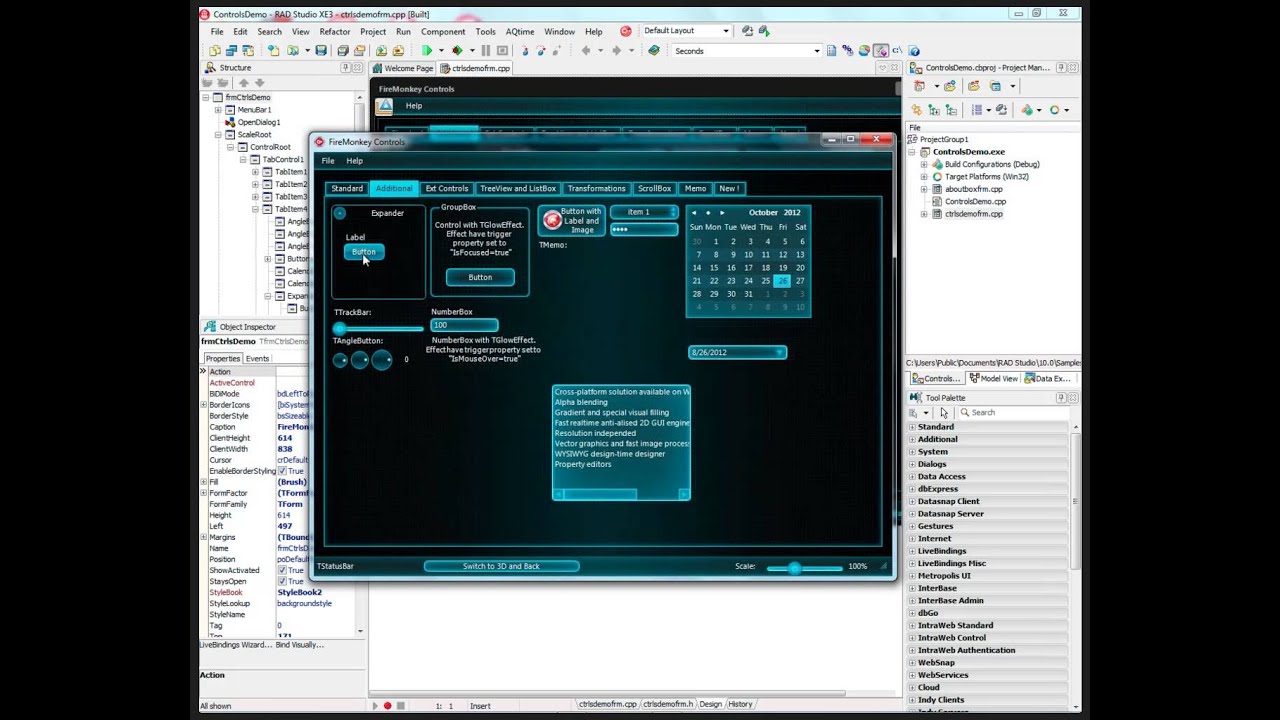Click Button inside the GroupBox

click(480, 277)
